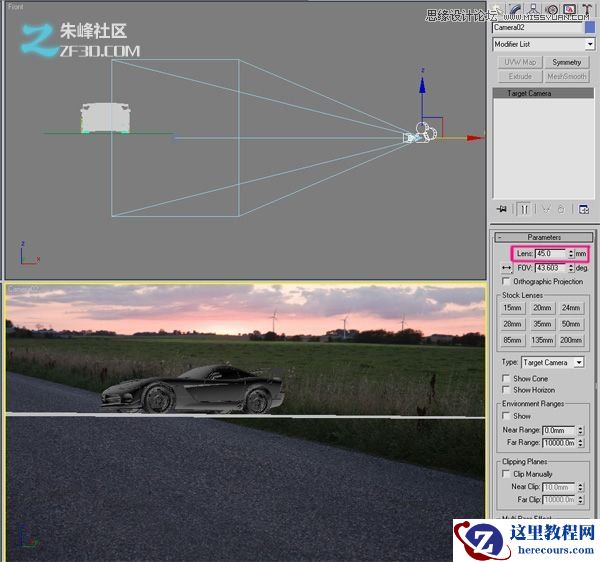Click the UVW Map modifier button

click(x=520, y=62)
